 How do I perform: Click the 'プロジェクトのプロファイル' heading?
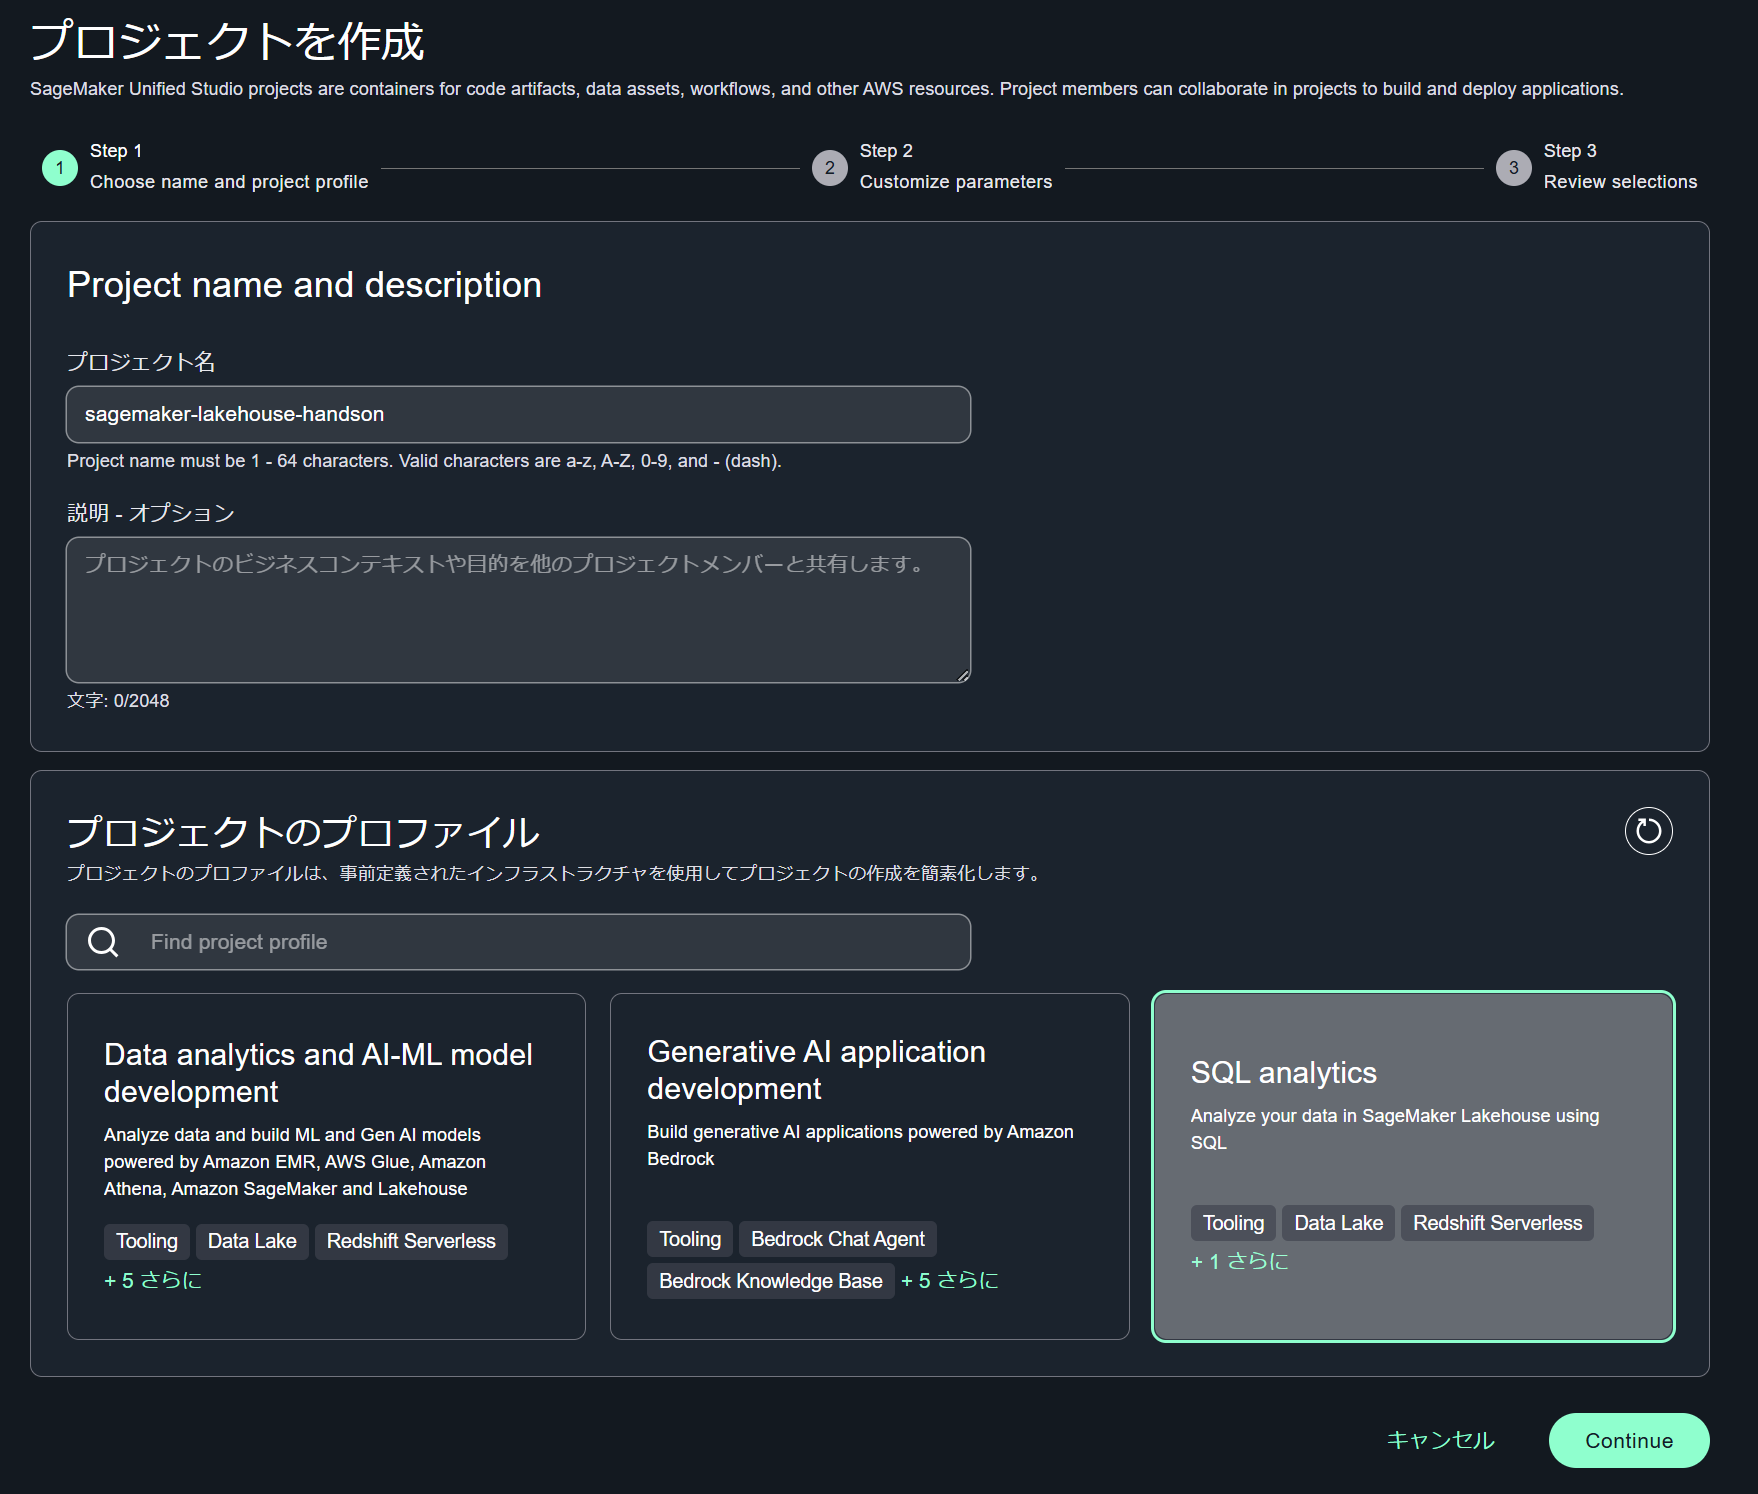coord(303,832)
